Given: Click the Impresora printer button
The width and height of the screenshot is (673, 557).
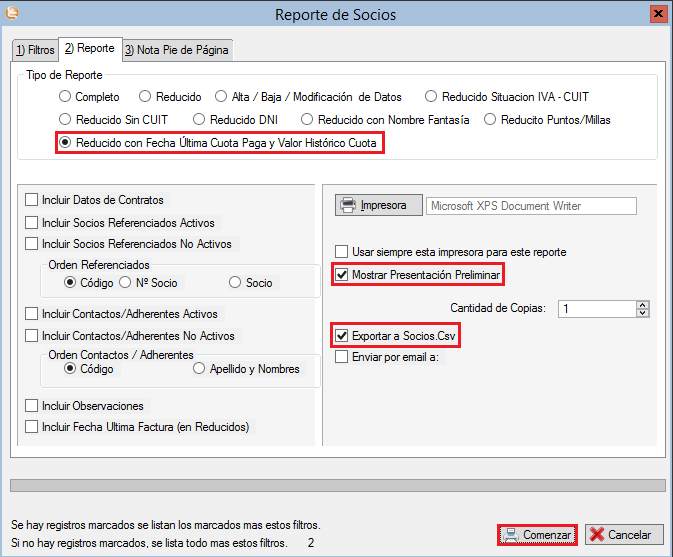Looking at the screenshot, I should pyautogui.click(x=376, y=206).
